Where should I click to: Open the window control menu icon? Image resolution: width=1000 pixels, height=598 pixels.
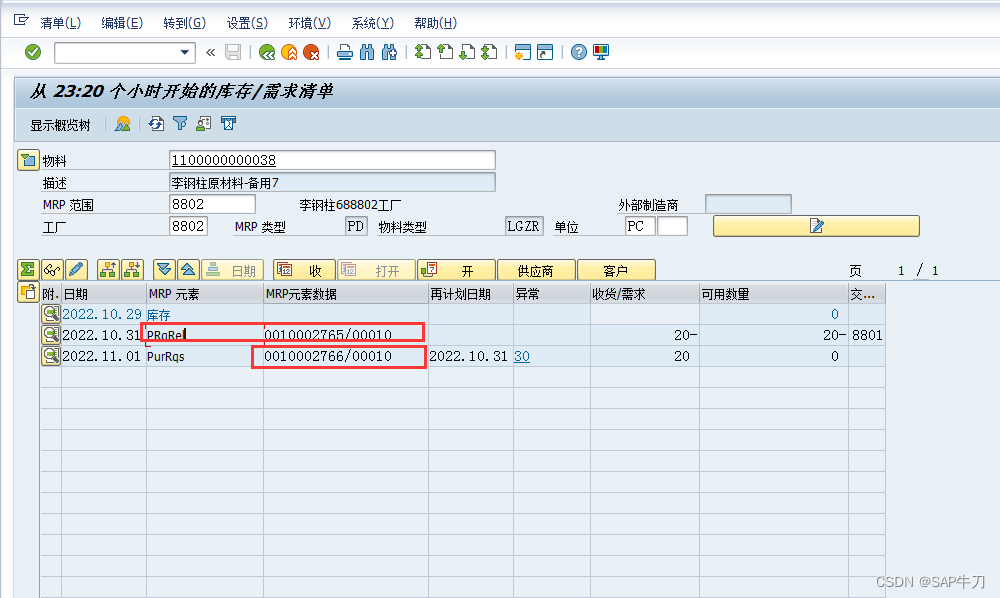click(21, 21)
